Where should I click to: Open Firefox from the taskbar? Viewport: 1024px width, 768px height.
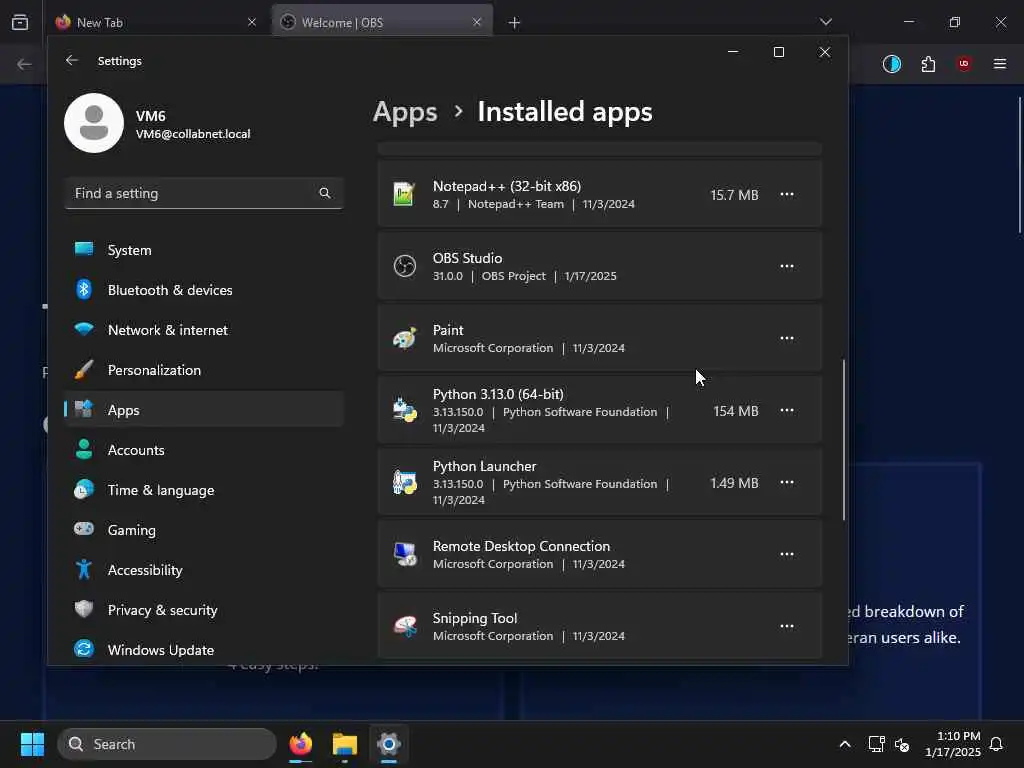[300, 744]
